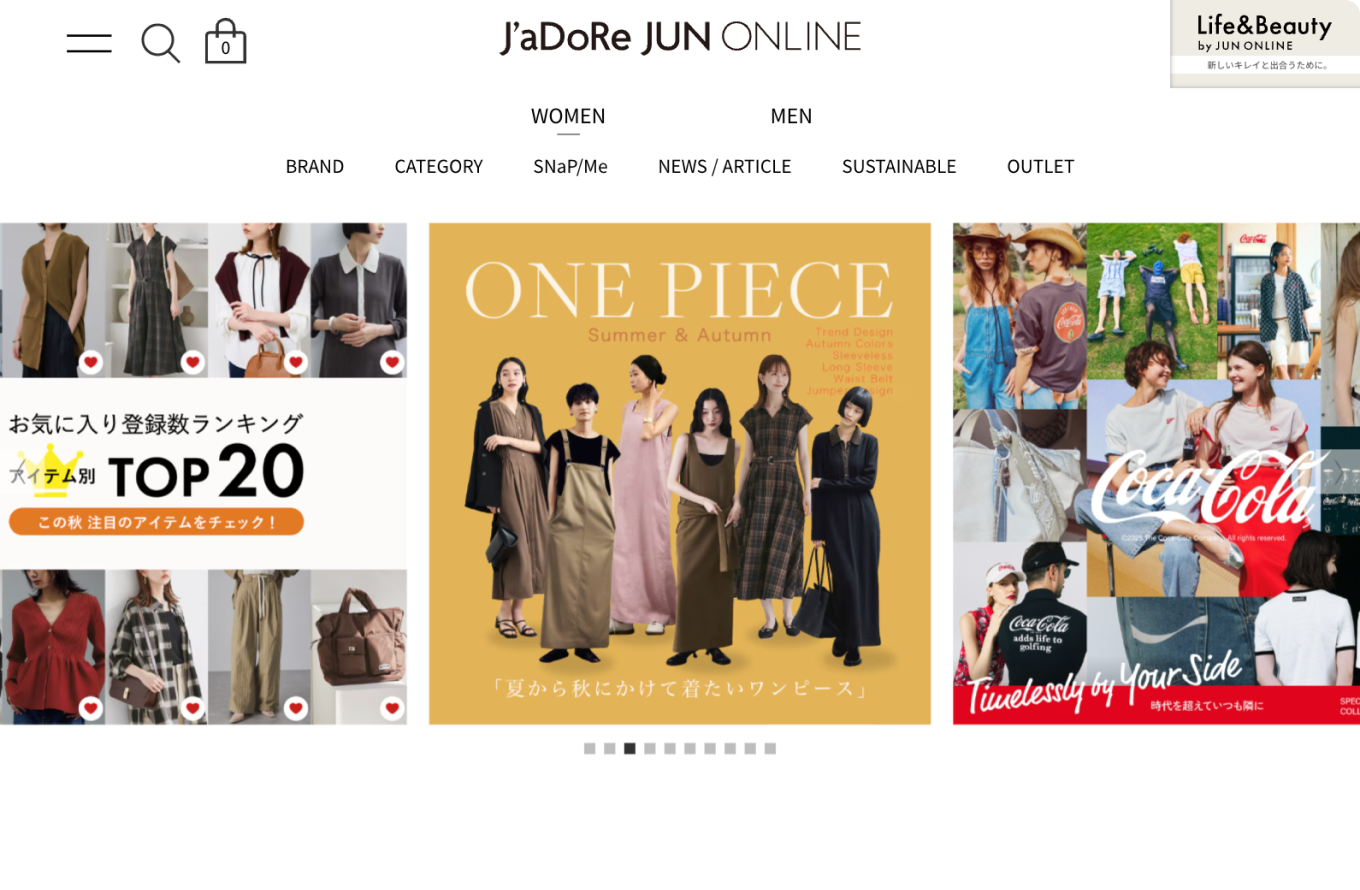Image resolution: width=1360 pixels, height=890 pixels.
Task: Open the search magnifier icon
Action: point(160,43)
